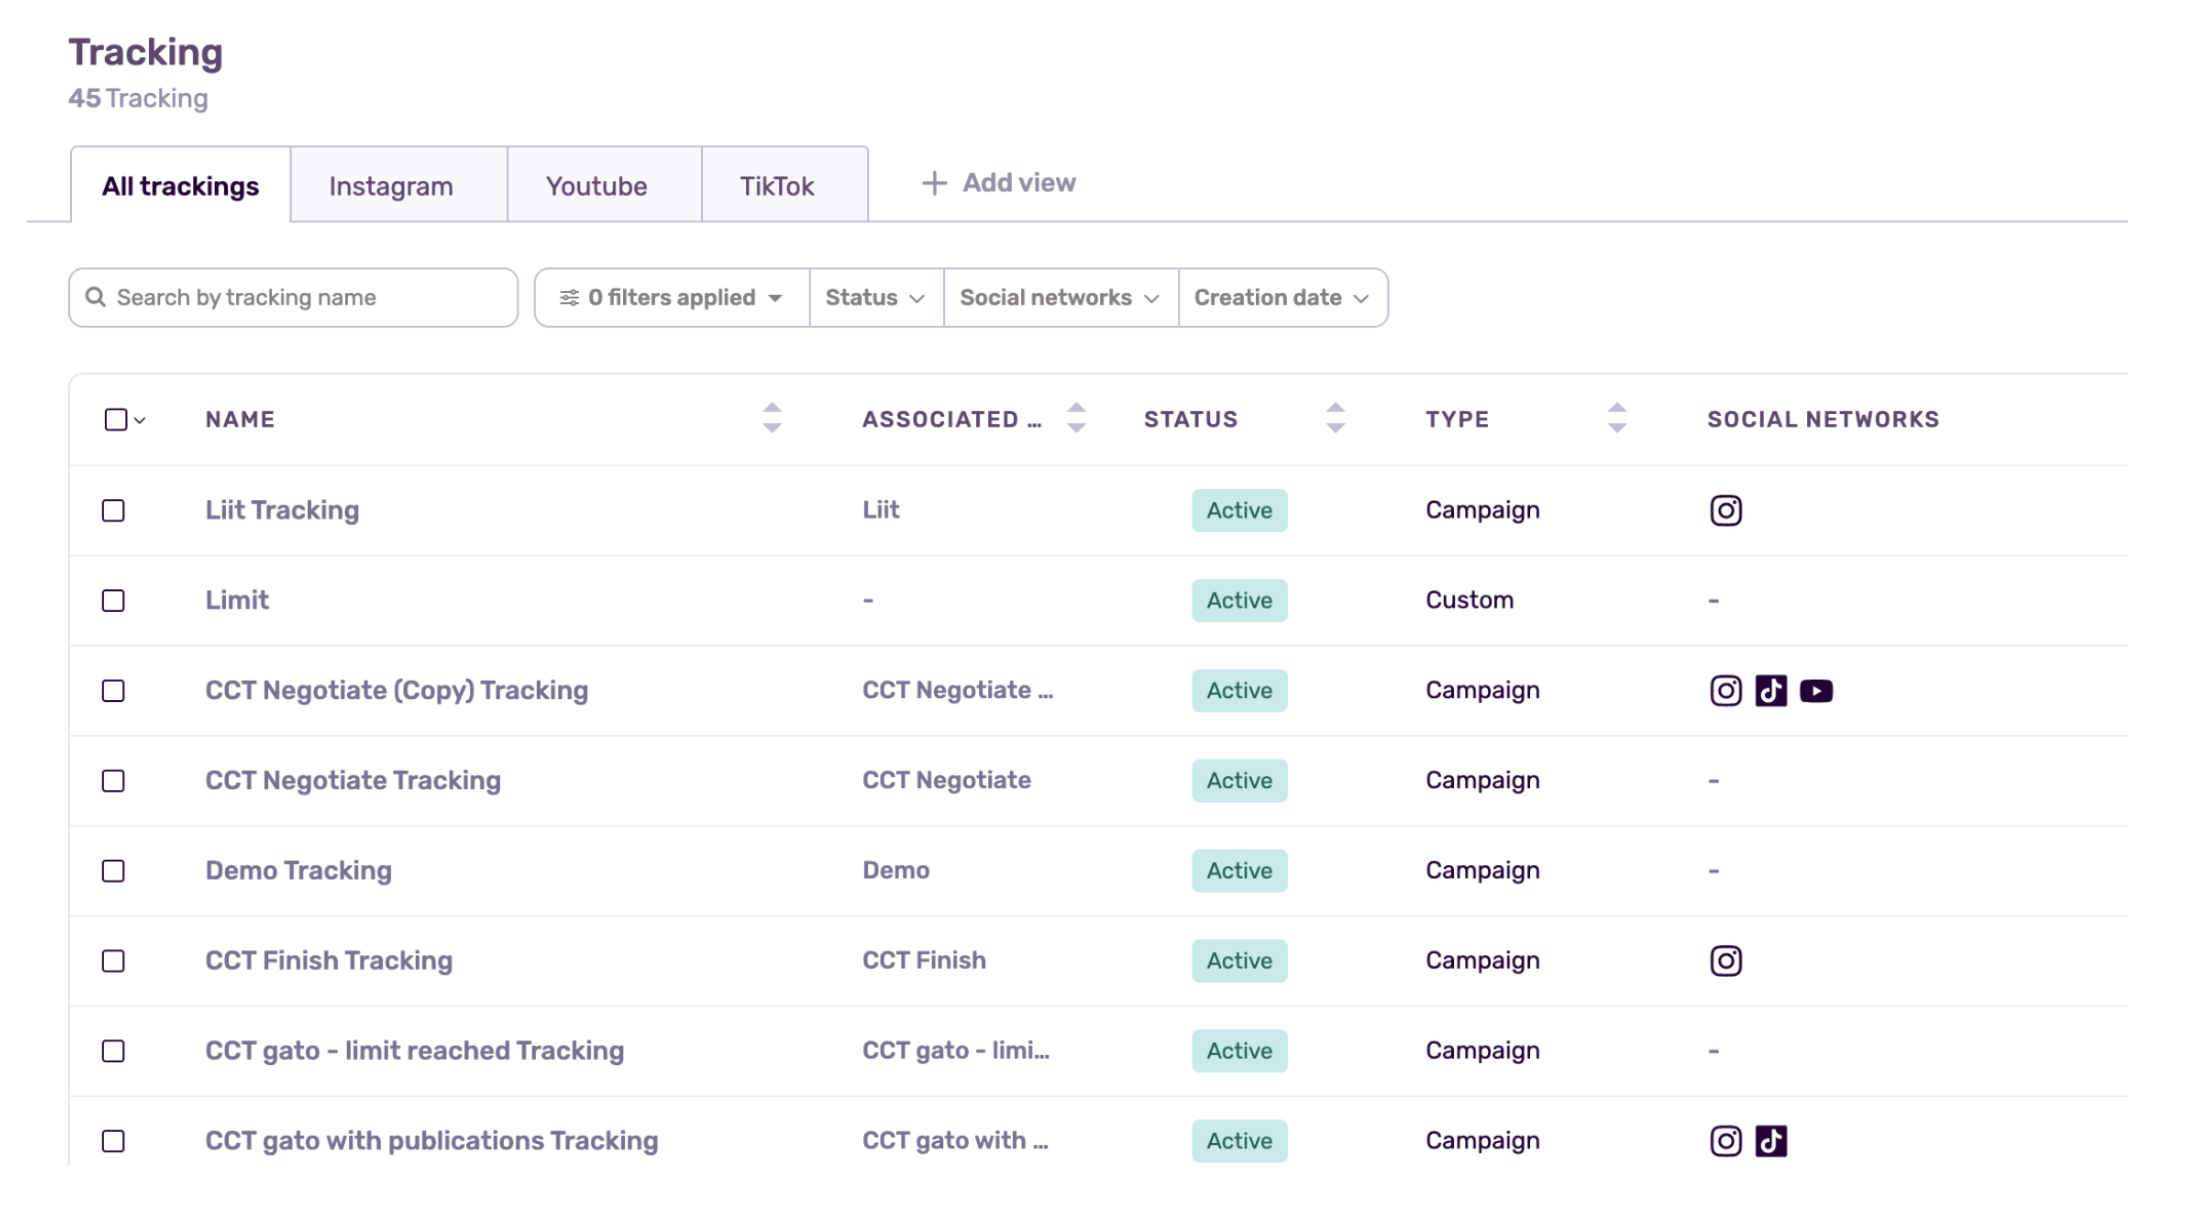Click the Add view button
The height and width of the screenshot is (1208, 2200).
(997, 182)
